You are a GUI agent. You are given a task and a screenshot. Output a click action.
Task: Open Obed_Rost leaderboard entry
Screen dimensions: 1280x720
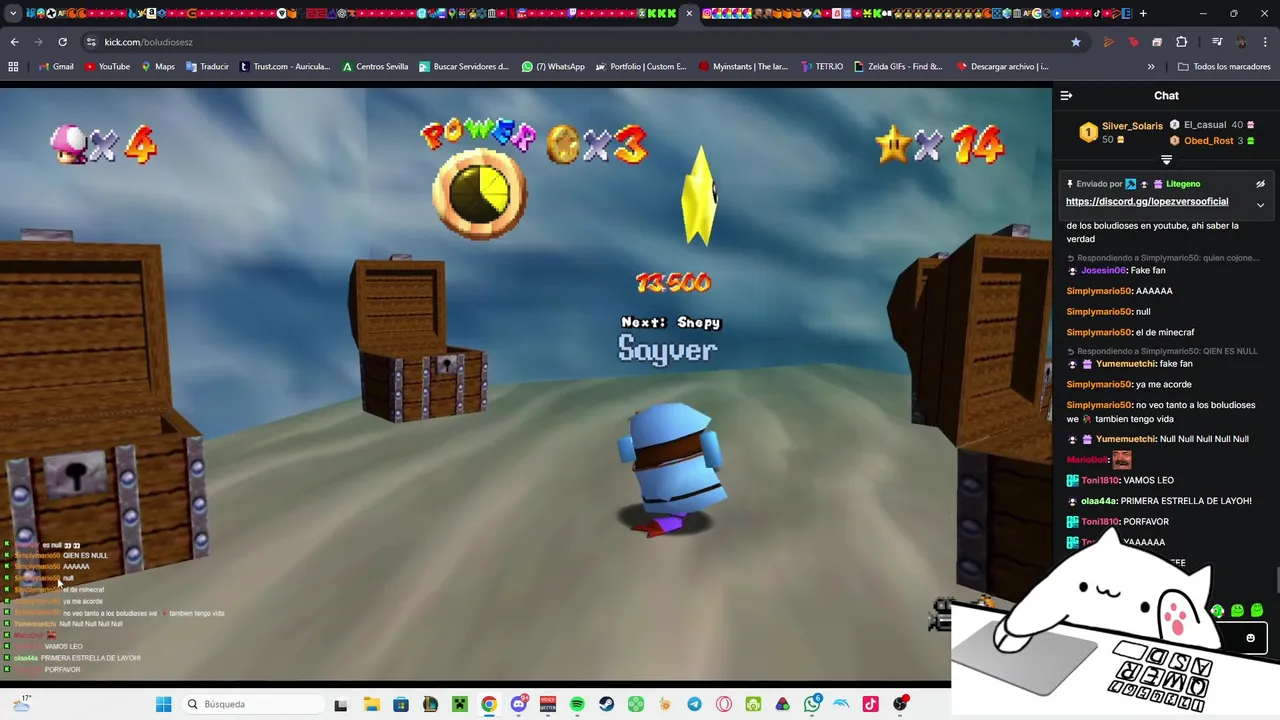tap(1208, 141)
